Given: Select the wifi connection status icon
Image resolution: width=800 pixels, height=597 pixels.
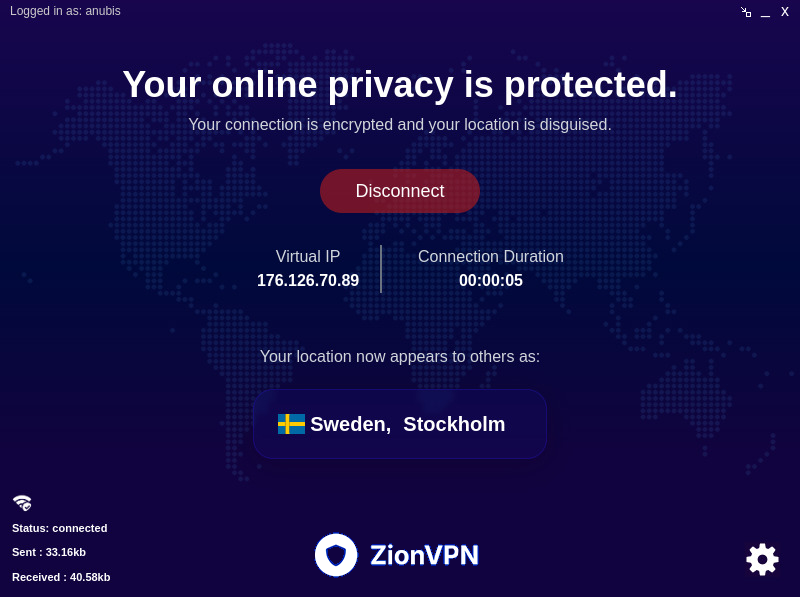Looking at the screenshot, I should pos(21,501).
